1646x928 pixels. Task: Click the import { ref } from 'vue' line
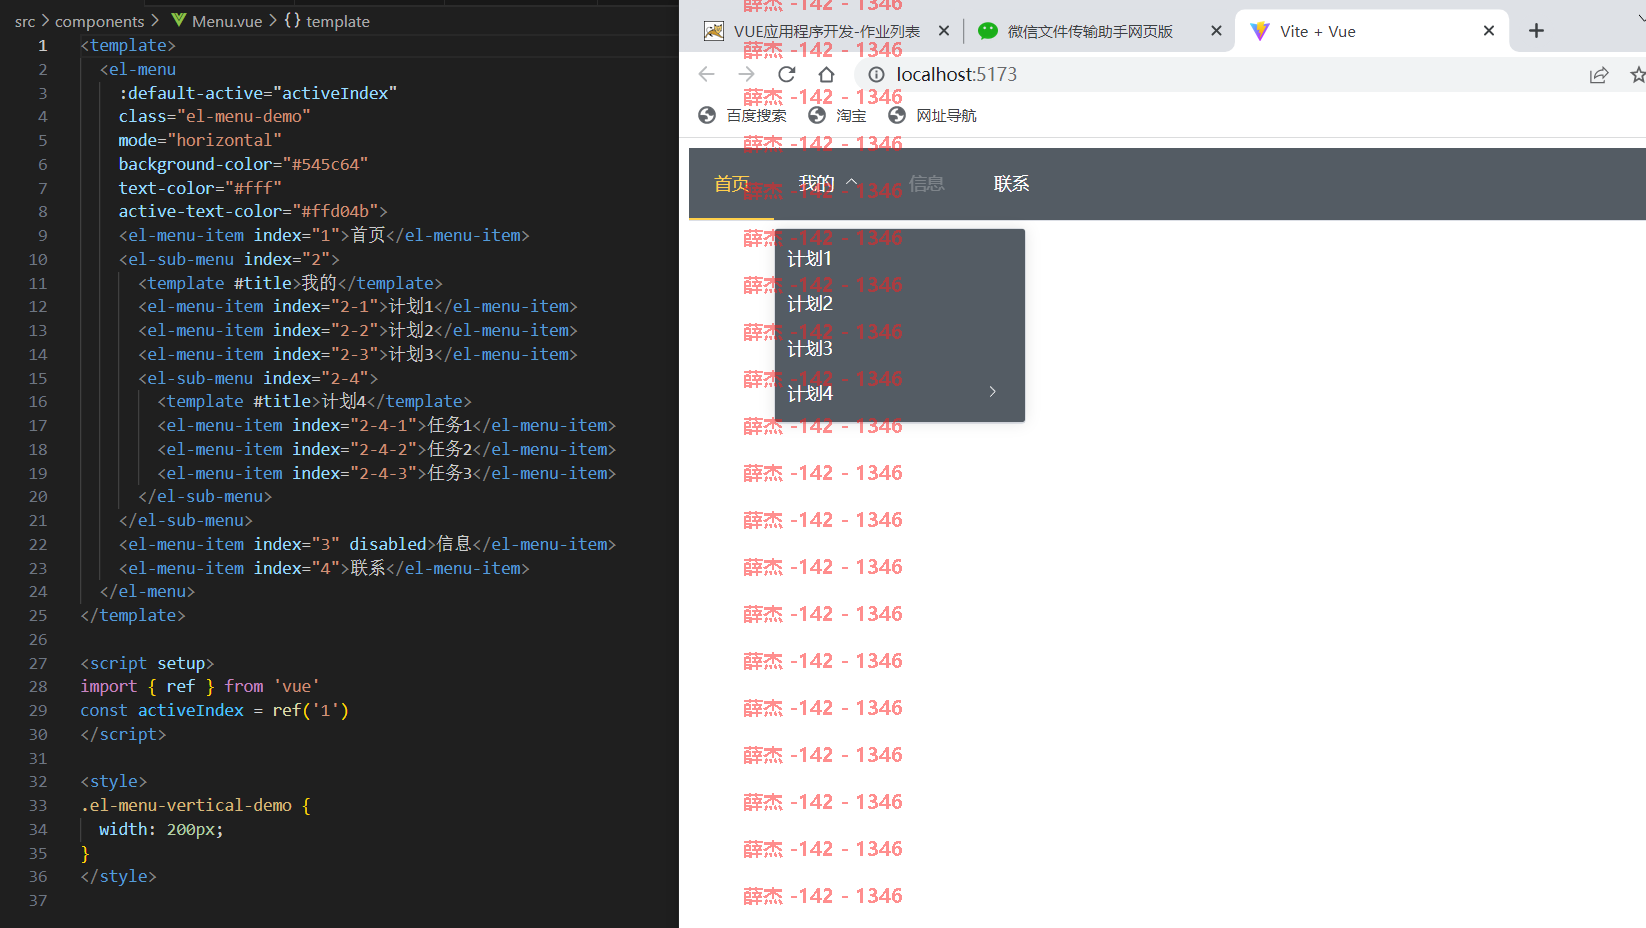tap(200, 686)
